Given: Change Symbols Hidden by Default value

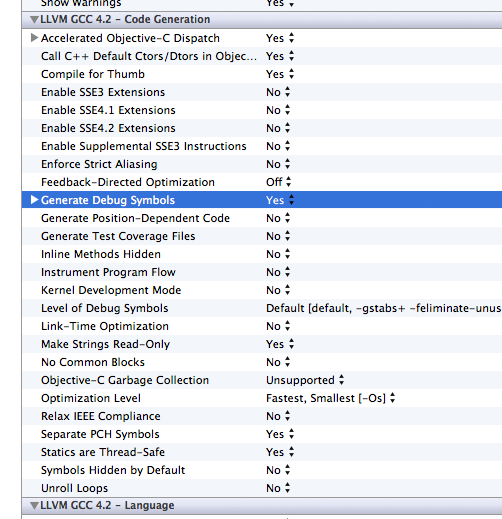Looking at the screenshot, I should [x=278, y=470].
